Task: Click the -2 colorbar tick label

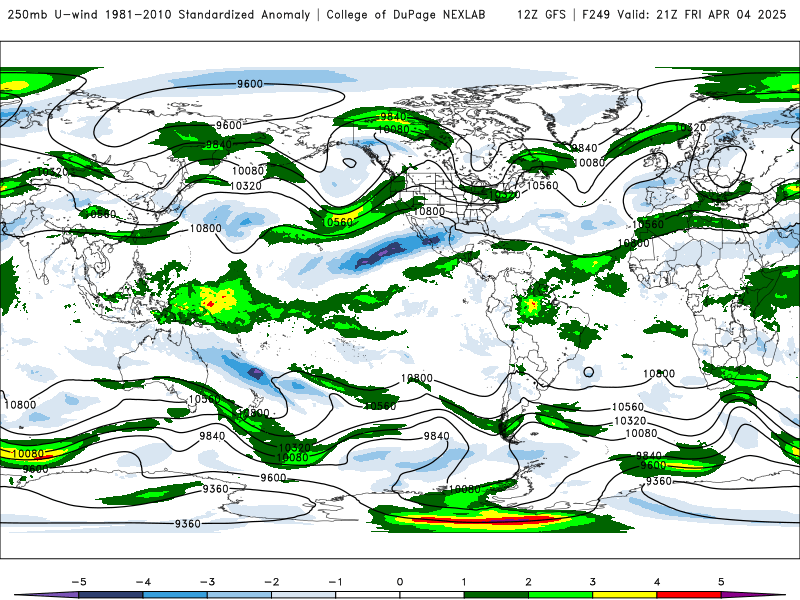Action: [271, 582]
